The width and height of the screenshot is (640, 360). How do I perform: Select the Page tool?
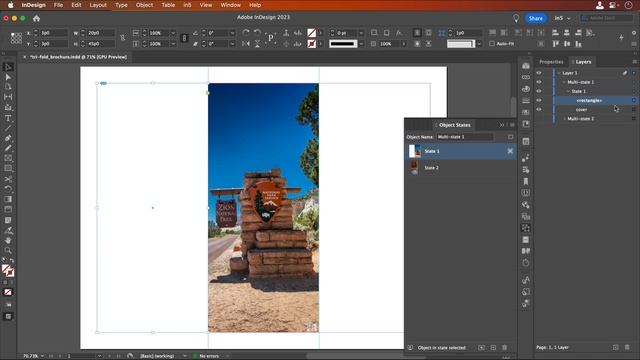(8, 87)
